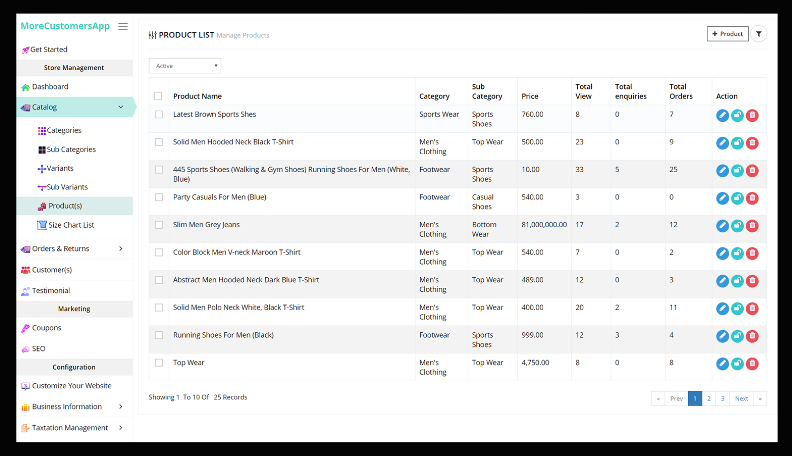792x456 pixels.
Task: Go to Next page in pagination
Action: pos(741,398)
